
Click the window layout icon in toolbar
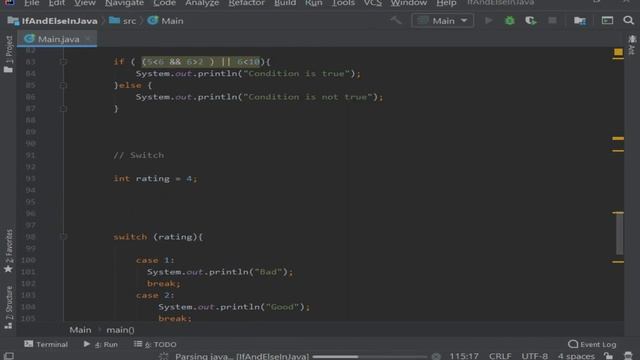click(607, 20)
